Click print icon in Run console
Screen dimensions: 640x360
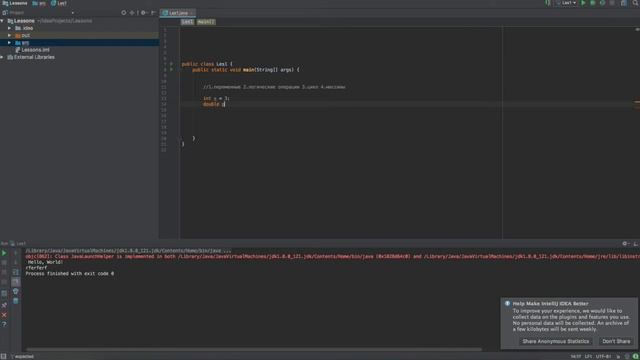point(16,291)
